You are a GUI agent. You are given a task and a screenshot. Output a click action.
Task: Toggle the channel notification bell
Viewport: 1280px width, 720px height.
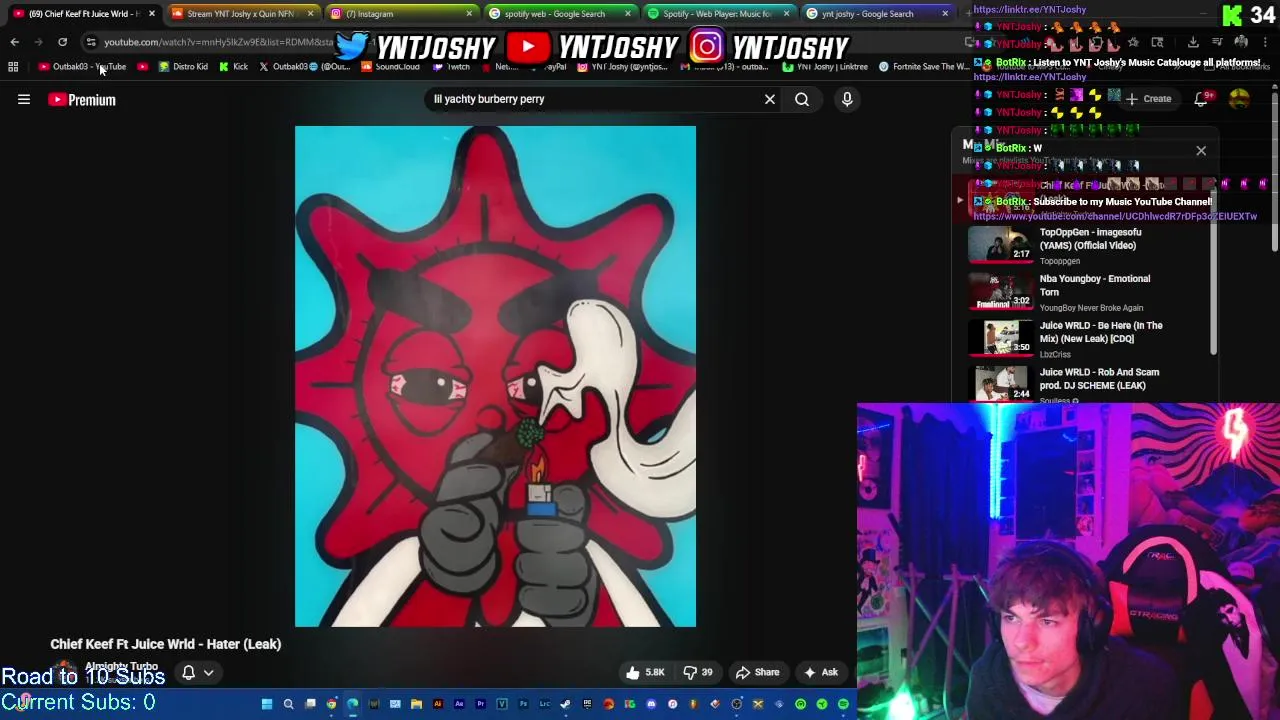(x=188, y=672)
